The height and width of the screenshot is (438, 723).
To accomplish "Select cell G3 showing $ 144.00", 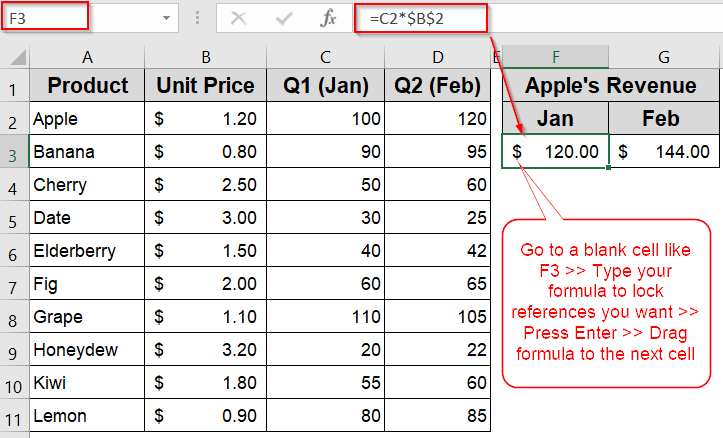I will point(664,151).
